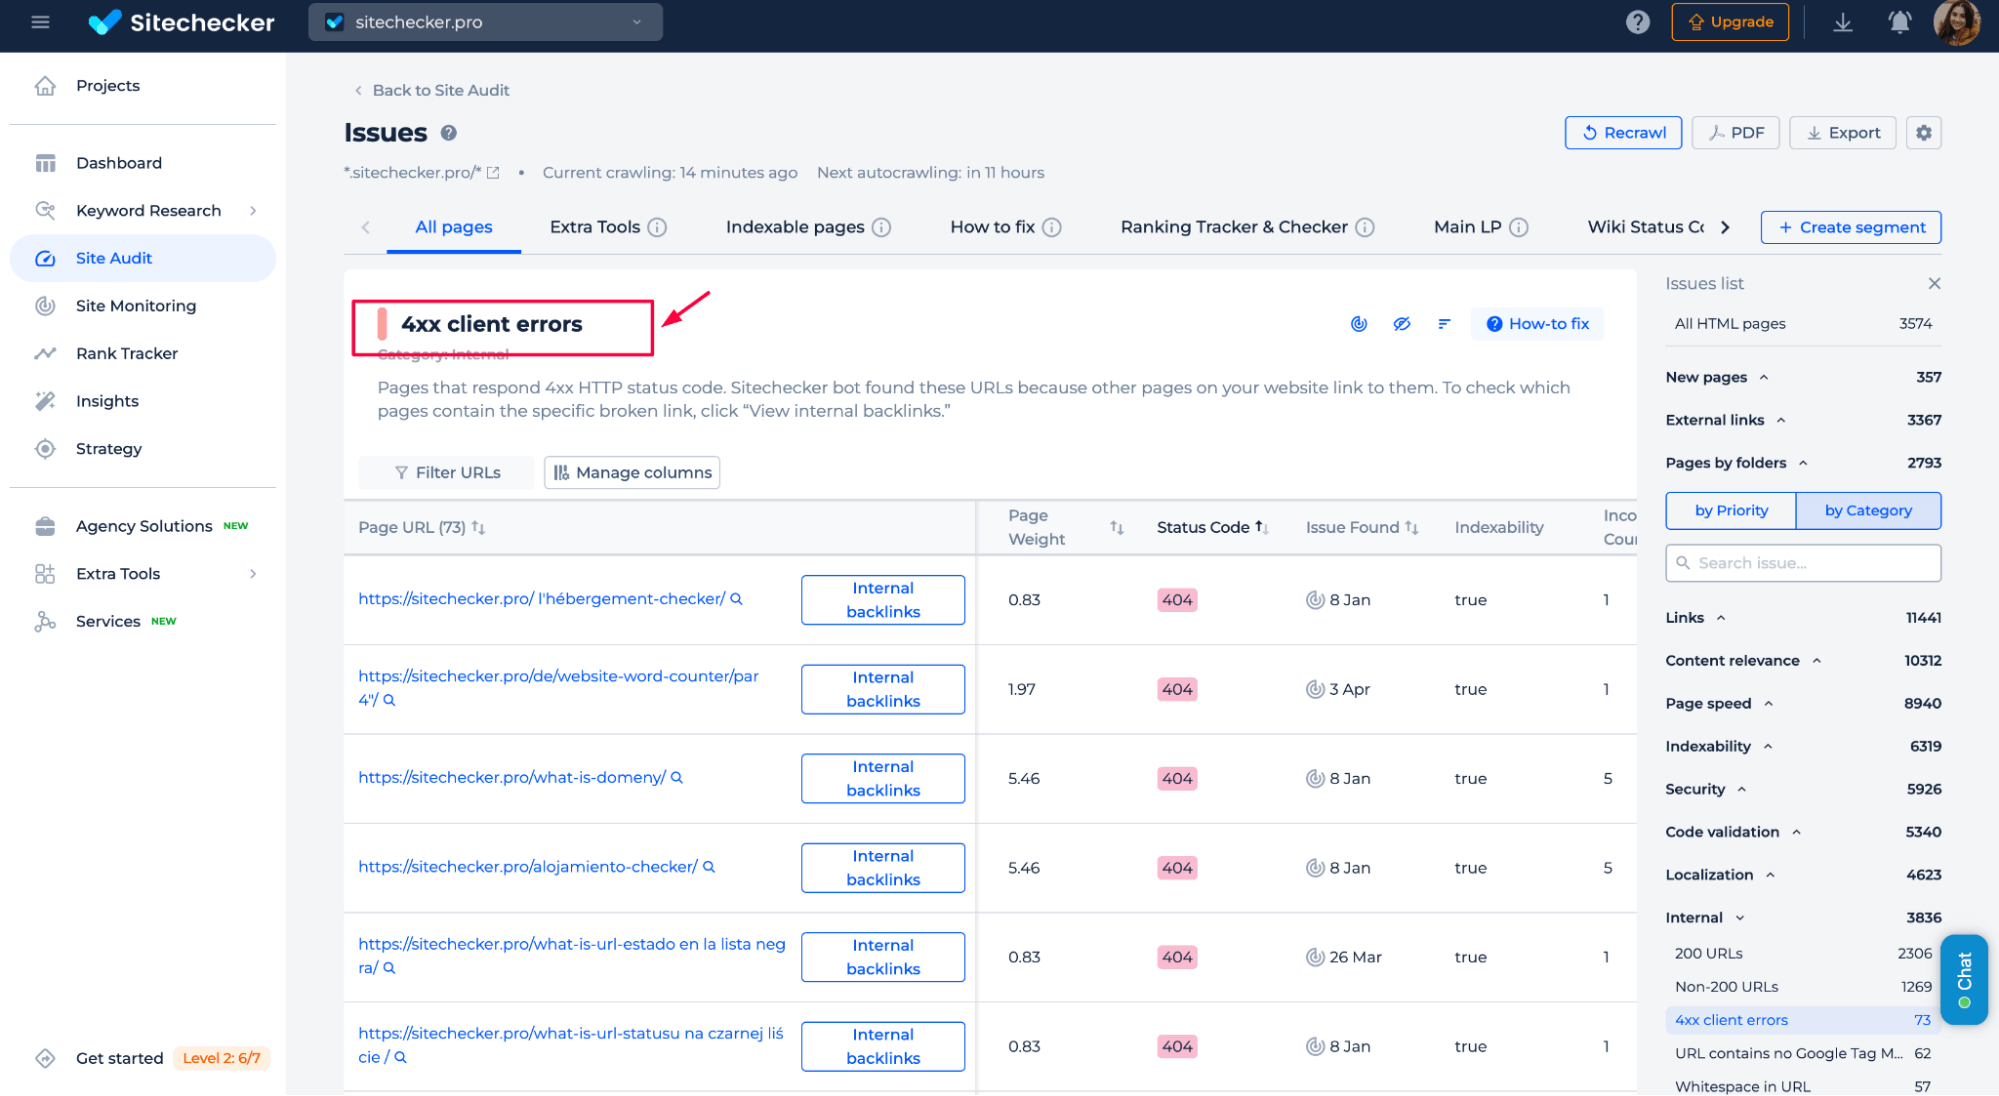Click Filter URLs button
Image resolution: width=1999 pixels, height=1096 pixels.
(447, 473)
